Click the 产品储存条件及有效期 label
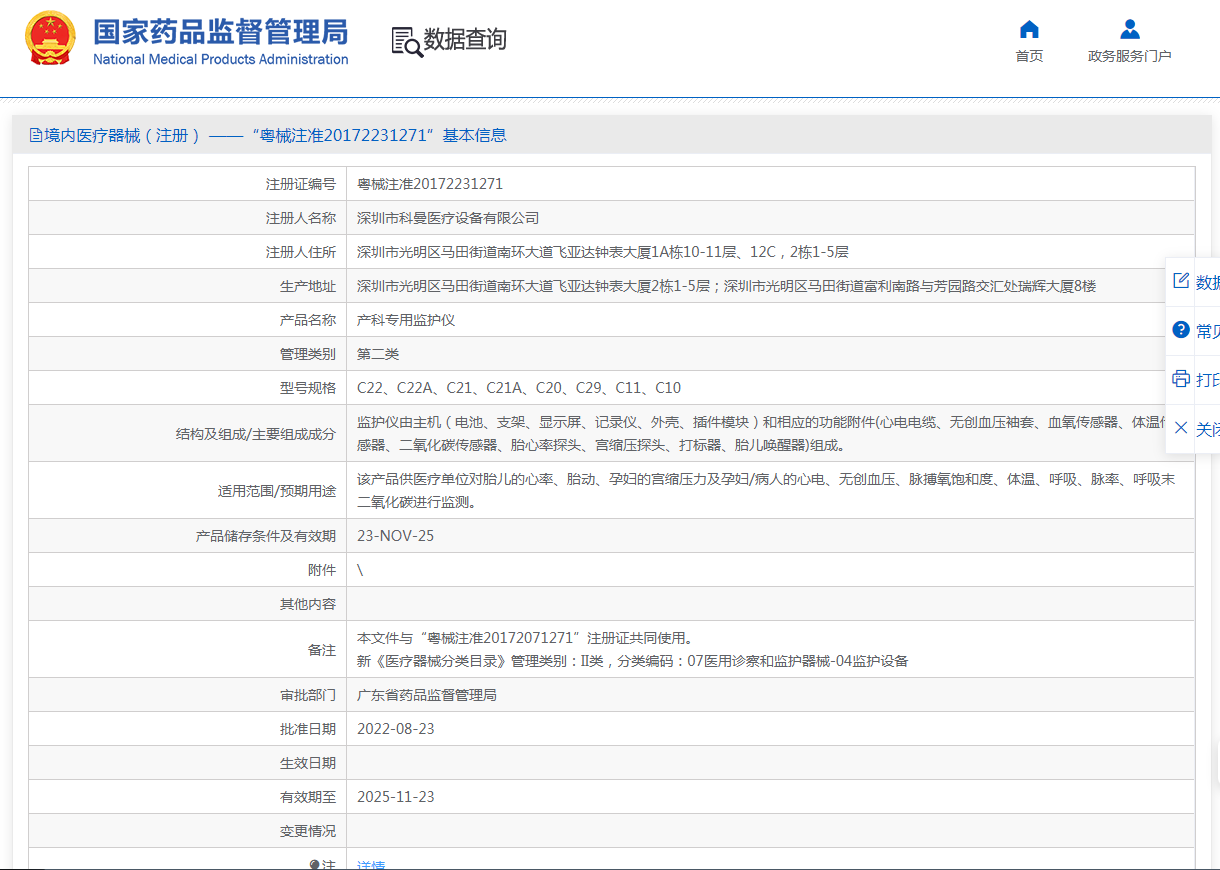 tap(266, 536)
